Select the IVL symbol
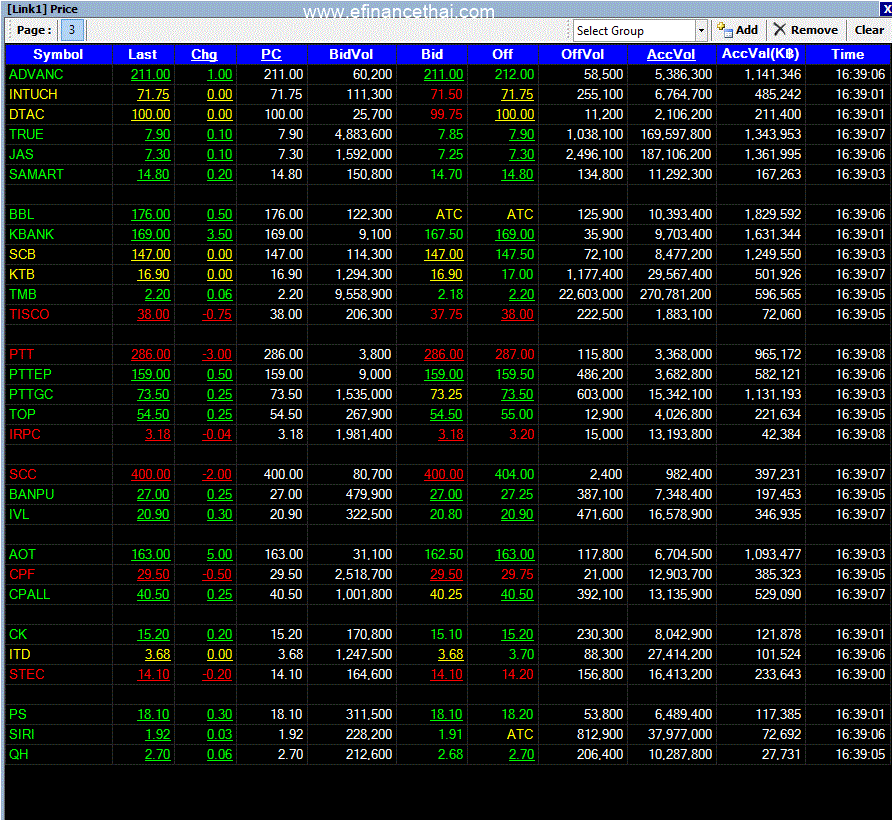The image size is (892, 820). tap(19, 514)
